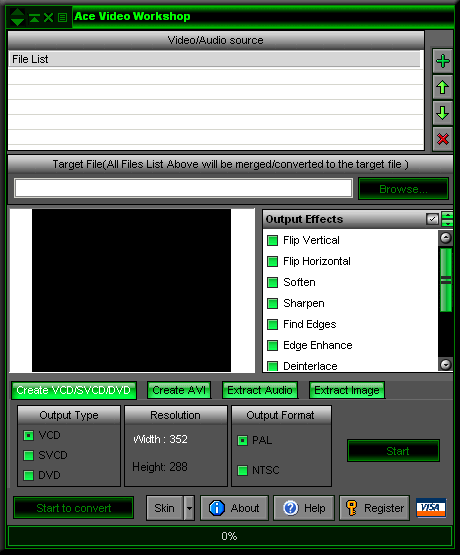This screenshot has height=555, width=460.
Task: Click the target file path input field
Action: tap(183, 188)
